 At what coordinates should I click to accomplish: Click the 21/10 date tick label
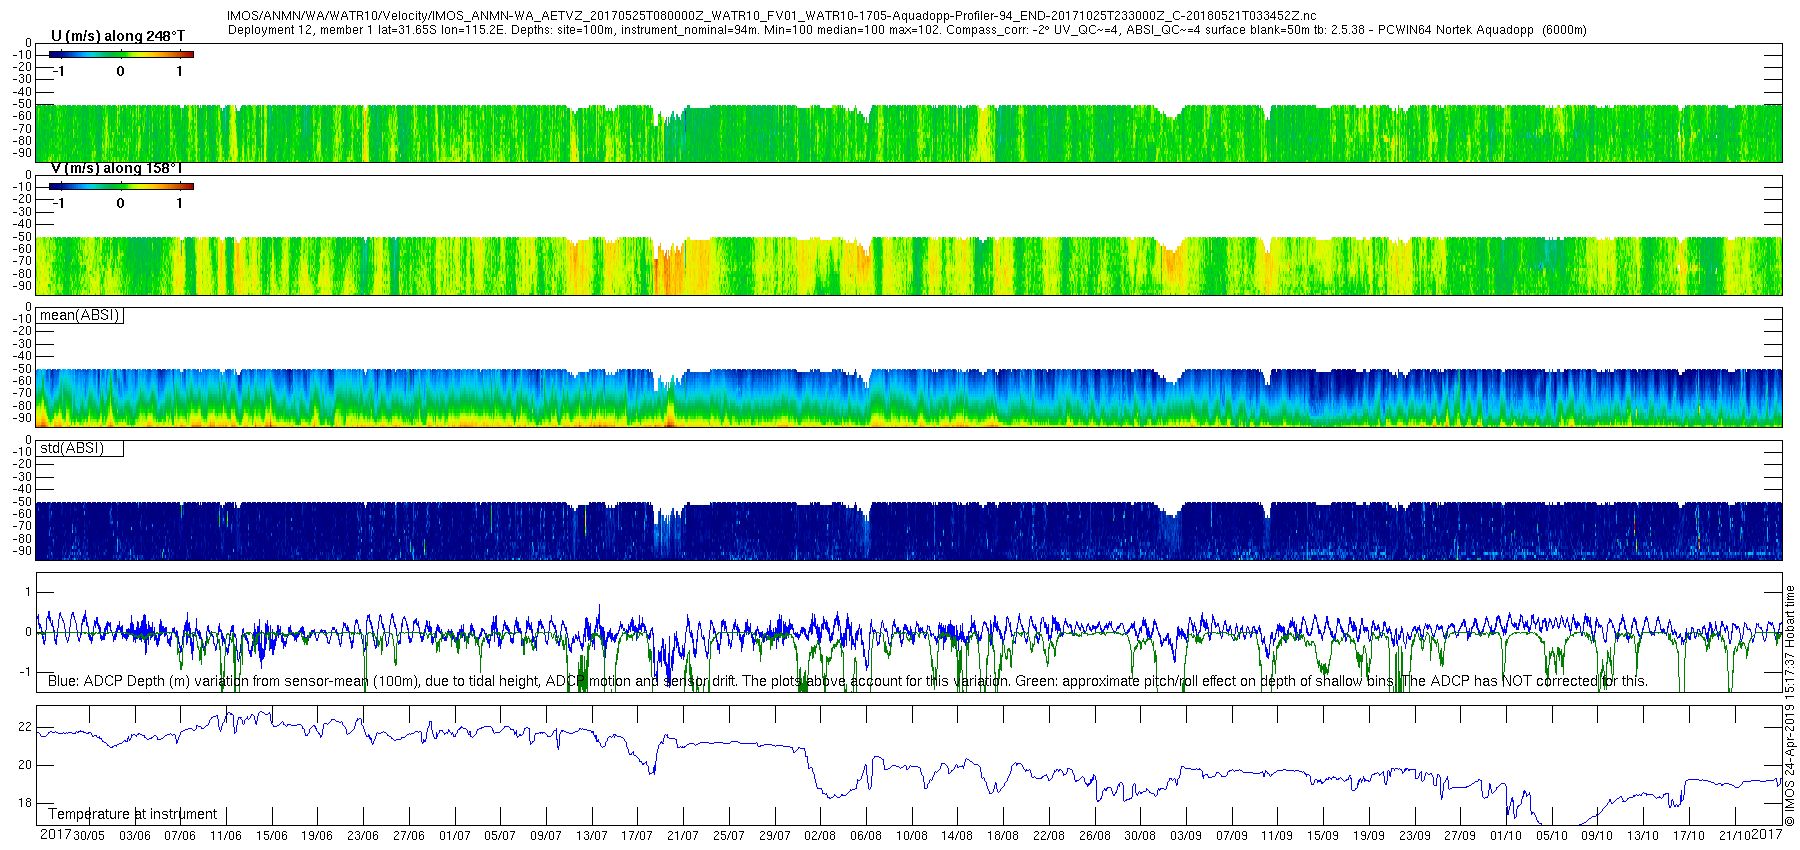1735,836
